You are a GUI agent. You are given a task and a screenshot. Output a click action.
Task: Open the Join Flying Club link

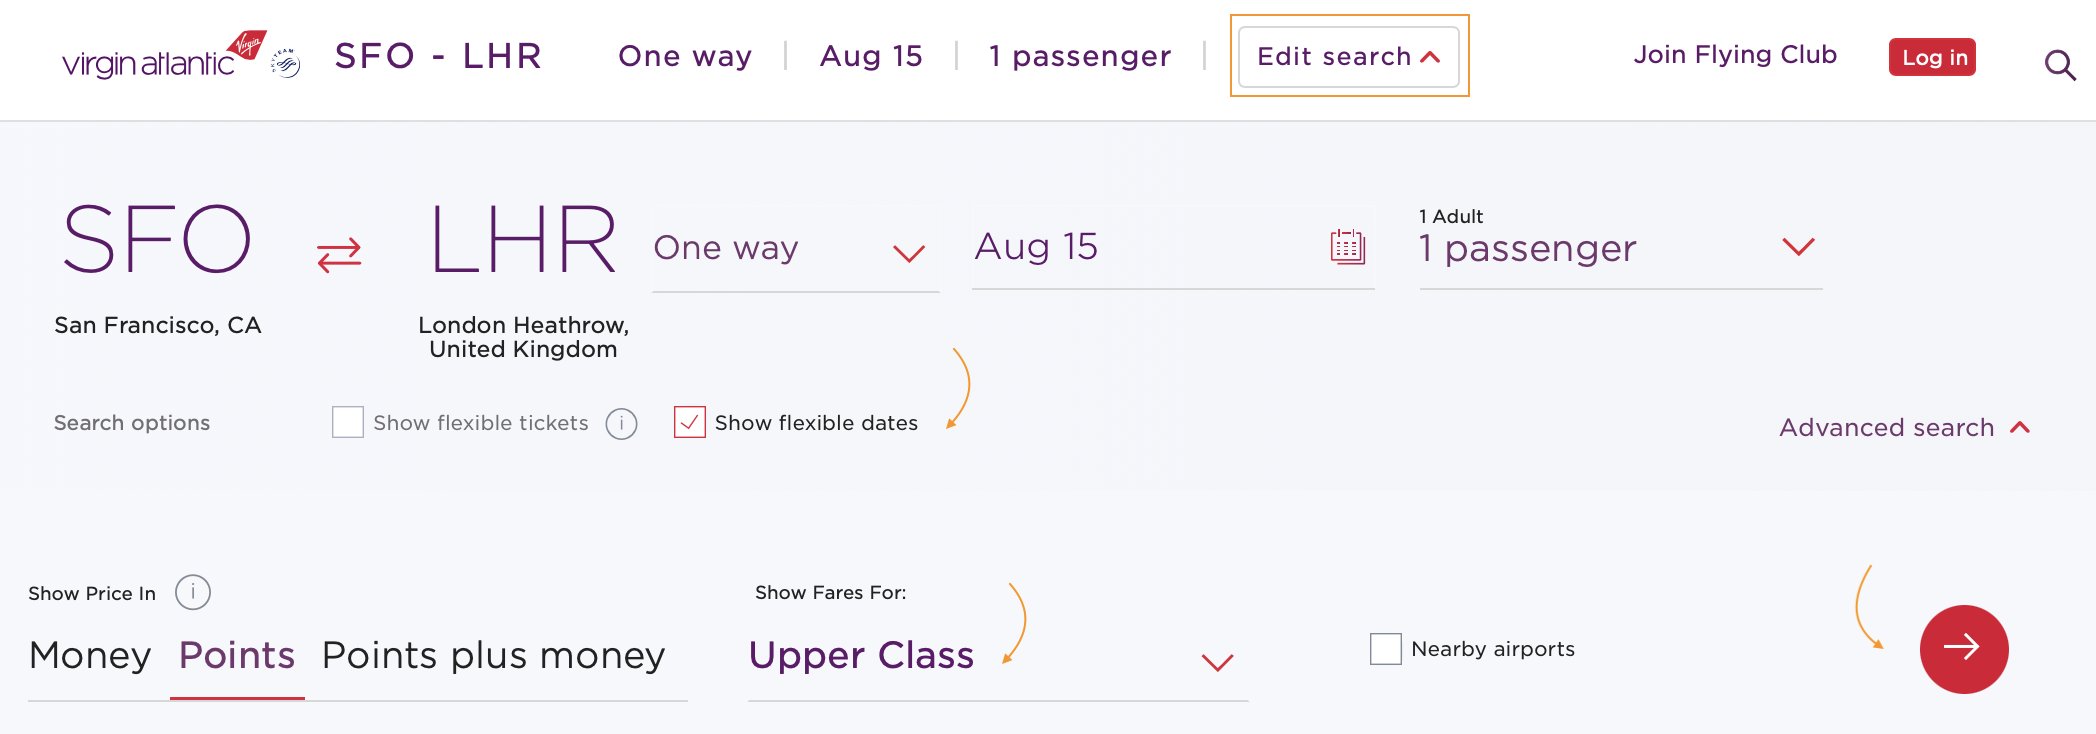pyautogui.click(x=1735, y=55)
